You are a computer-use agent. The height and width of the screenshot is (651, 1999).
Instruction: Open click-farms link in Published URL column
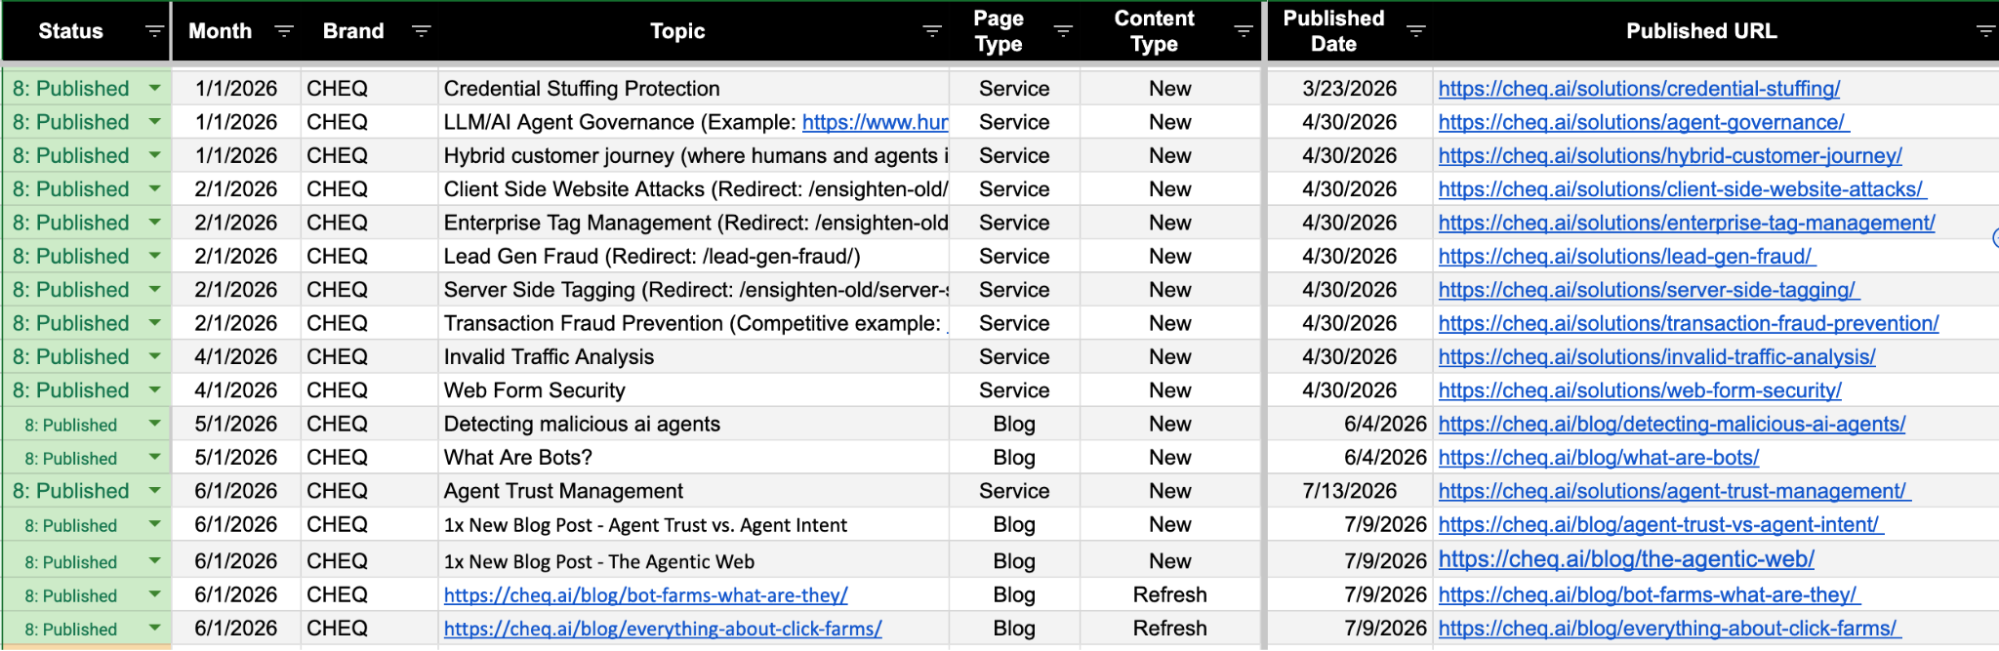pyautogui.click(x=1669, y=628)
